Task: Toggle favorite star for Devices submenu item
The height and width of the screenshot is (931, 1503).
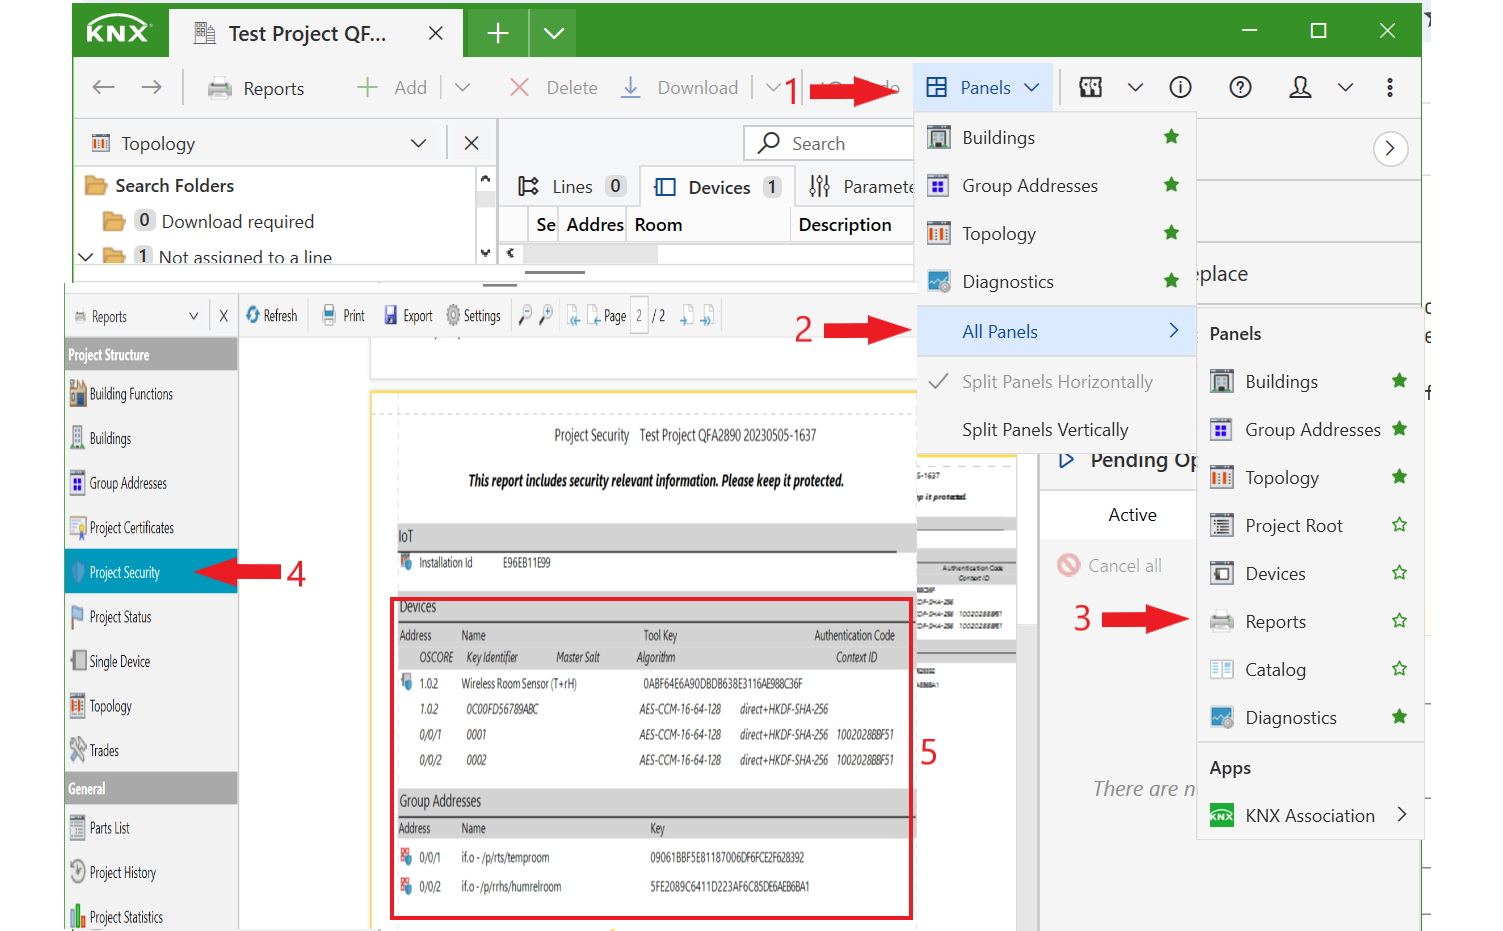Action: [x=1399, y=573]
